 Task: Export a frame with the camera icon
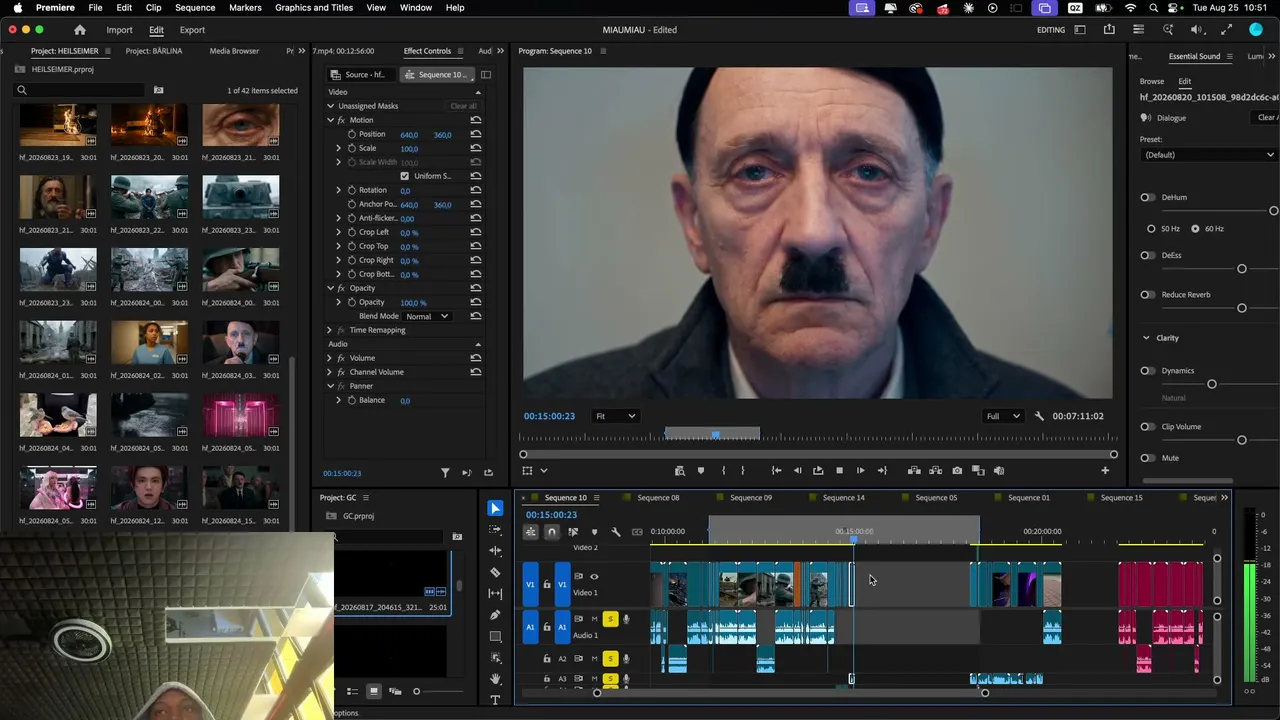point(957,470)
